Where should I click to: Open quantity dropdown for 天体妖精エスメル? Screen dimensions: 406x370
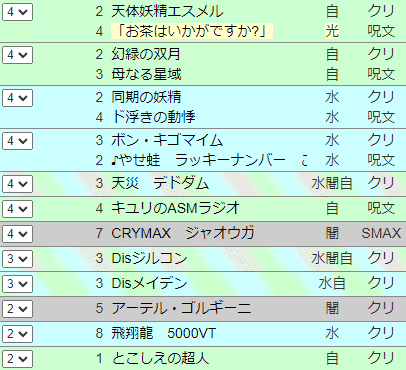17,12
